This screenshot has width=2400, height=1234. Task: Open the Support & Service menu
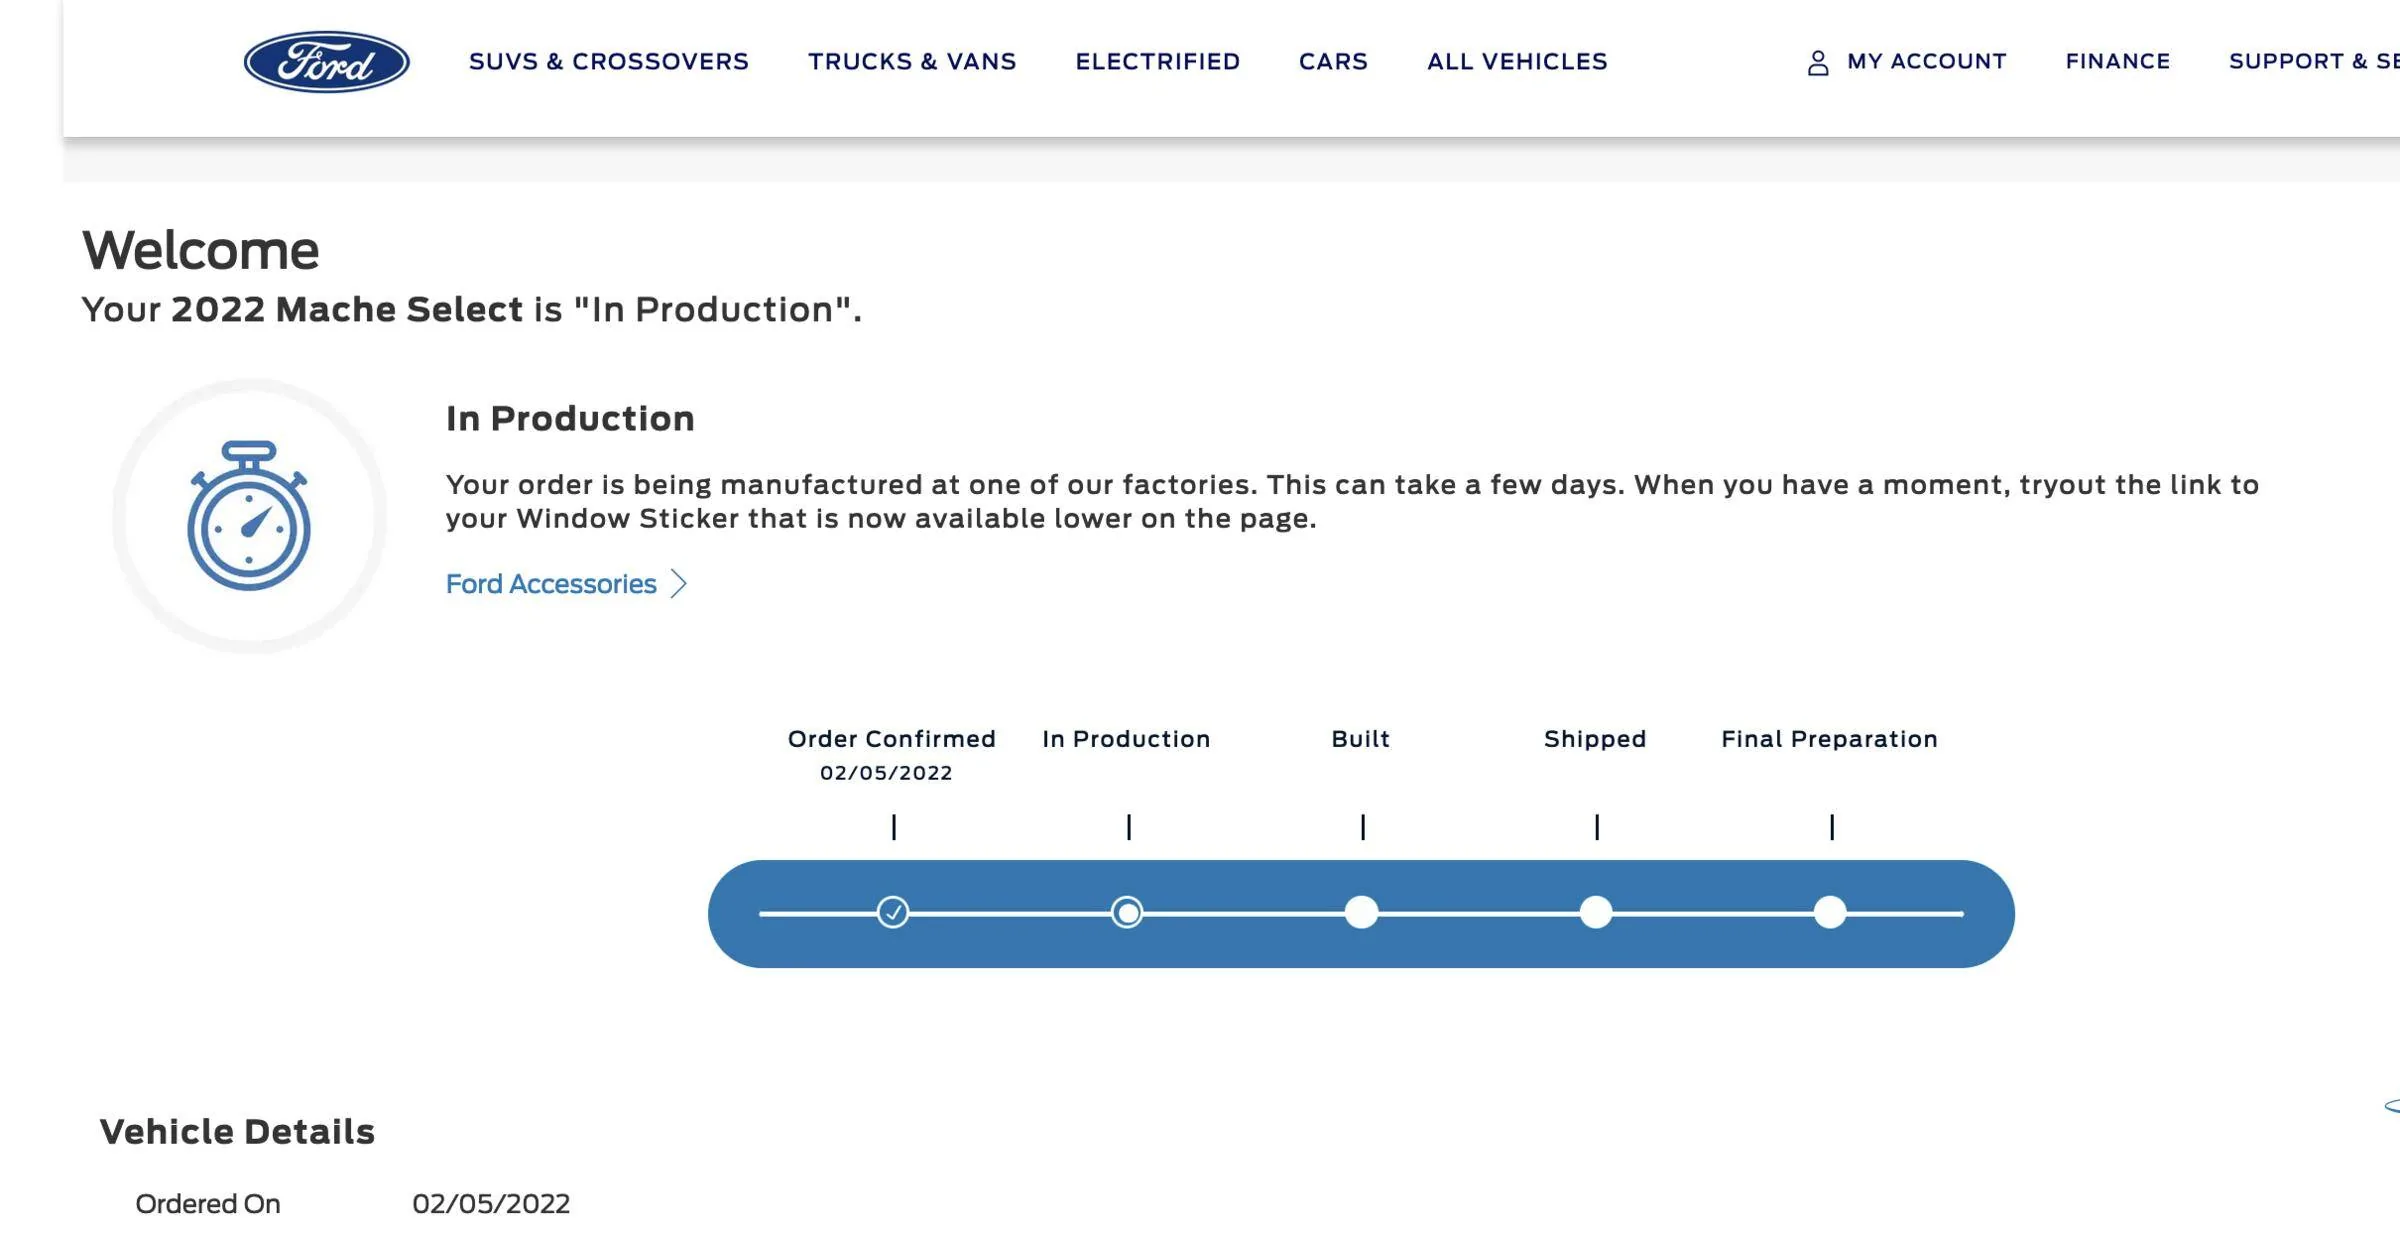coord(2314,62)
